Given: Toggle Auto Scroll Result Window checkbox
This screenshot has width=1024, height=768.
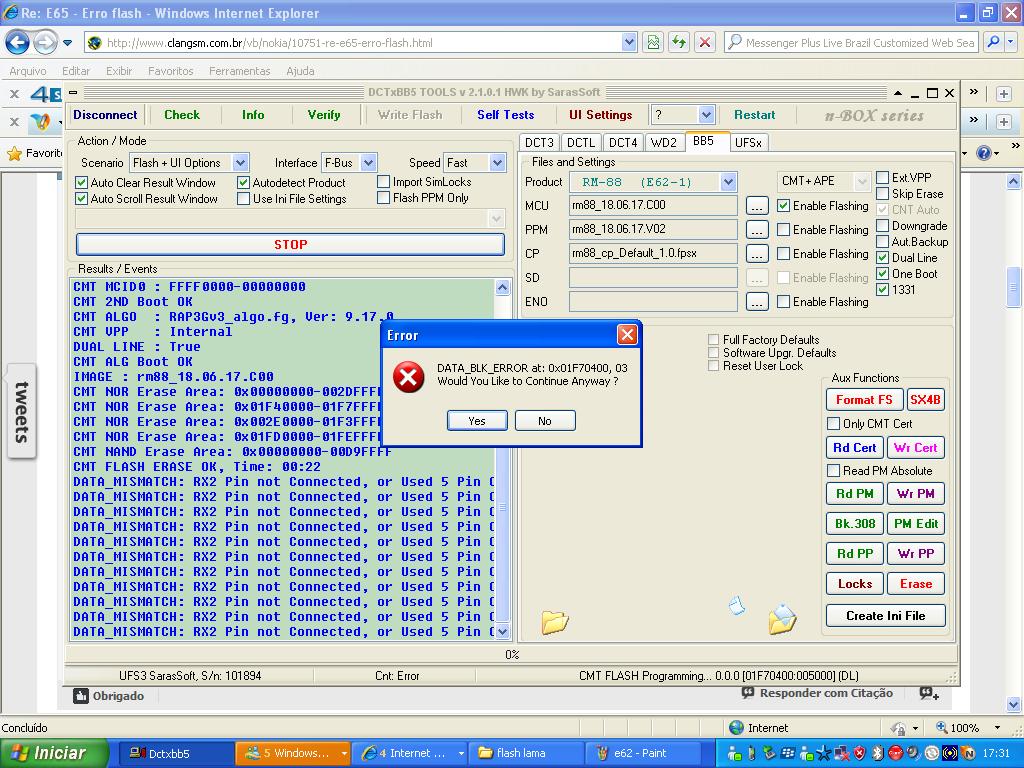Looking at the screenshot, I should coord(82,199).
